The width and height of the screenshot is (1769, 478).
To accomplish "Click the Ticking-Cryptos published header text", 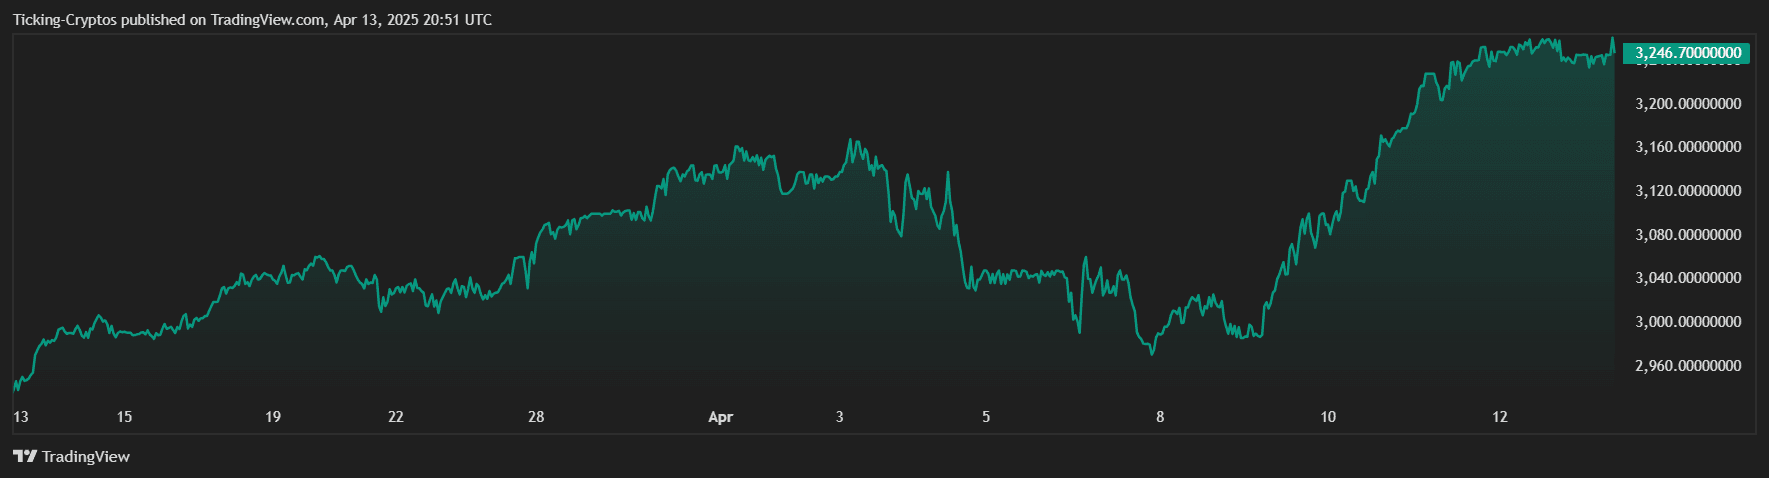I will pyautogui.click(x=252, y=20).
